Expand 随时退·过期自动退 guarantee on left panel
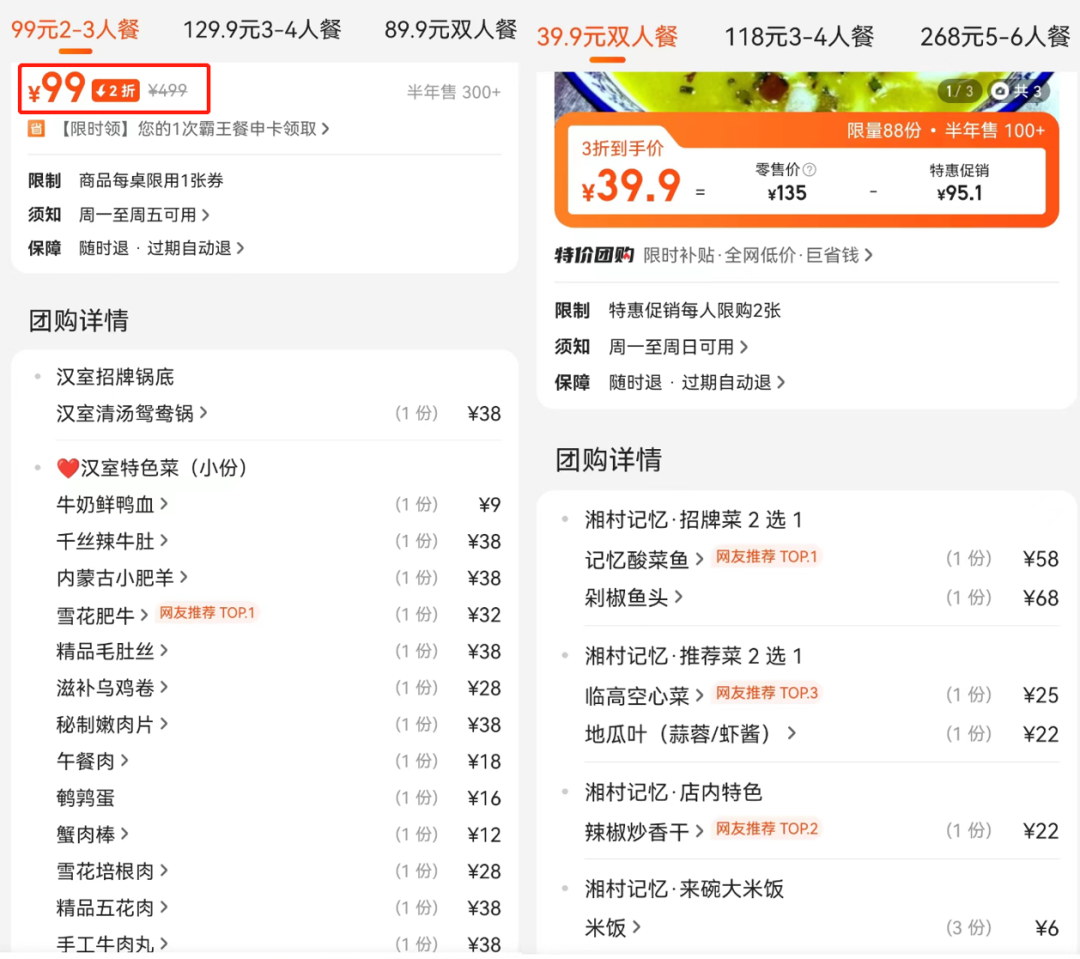Image resolution: width=1080 pixels, height=959 pixels. point(161,248)
